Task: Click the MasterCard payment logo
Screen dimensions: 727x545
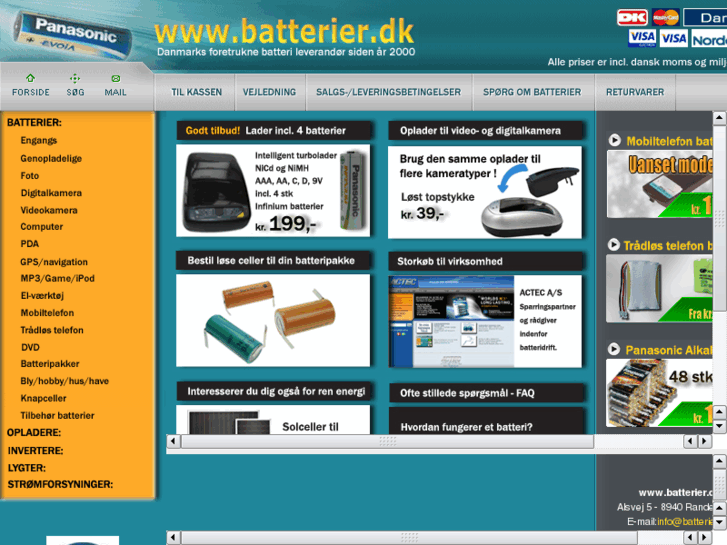Action: 666,18
